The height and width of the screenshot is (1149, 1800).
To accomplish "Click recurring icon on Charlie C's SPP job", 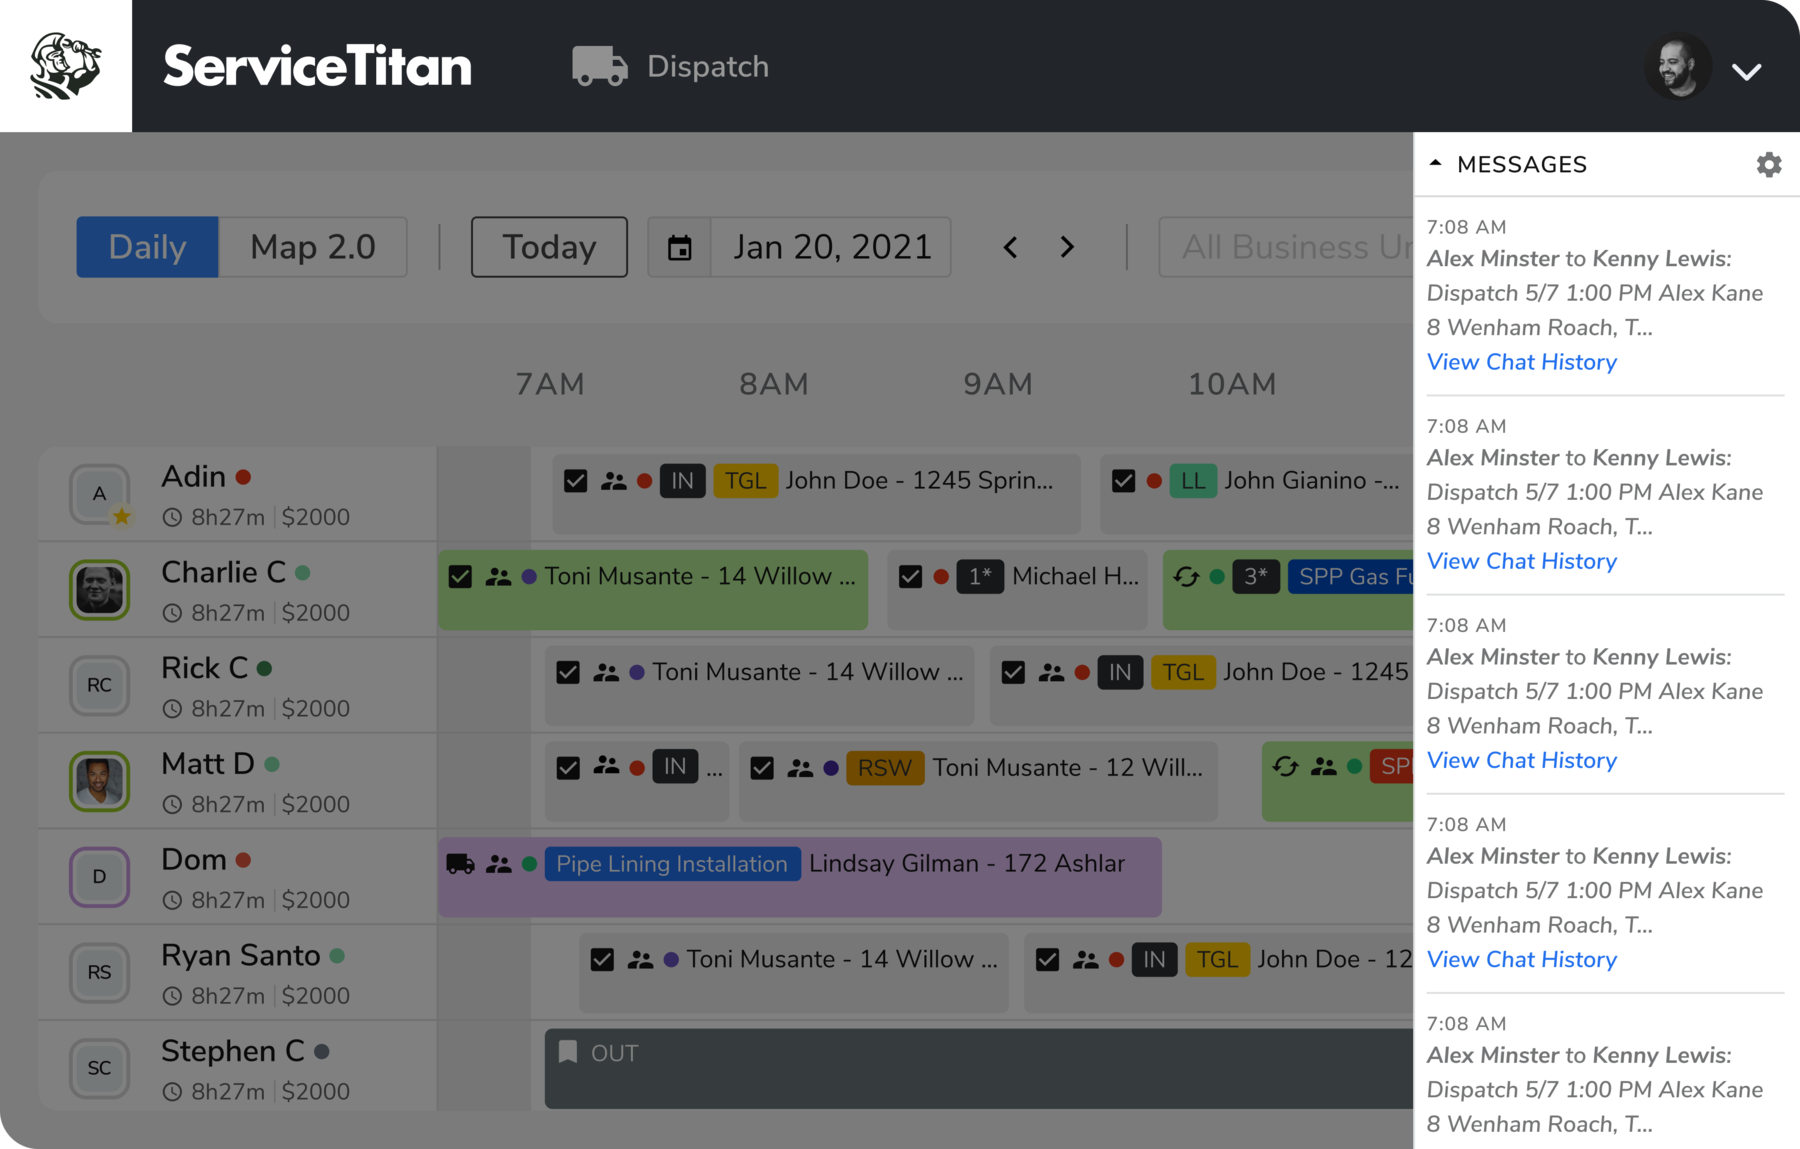I will [x=1186, y=576].
